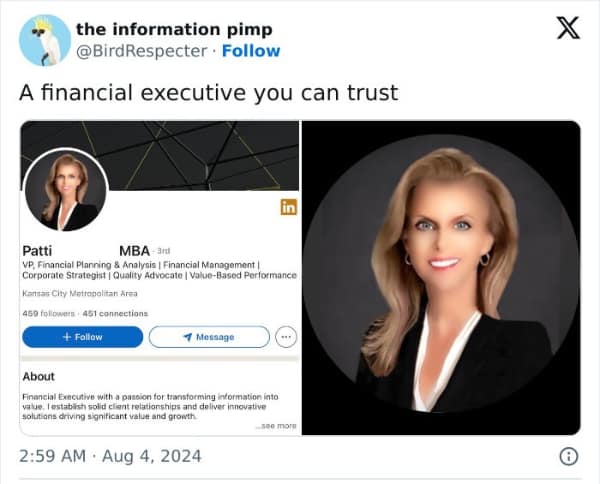Screen dimensions: 600x484
Task: Click the display name the information pimp
Action: coord(174,29)
